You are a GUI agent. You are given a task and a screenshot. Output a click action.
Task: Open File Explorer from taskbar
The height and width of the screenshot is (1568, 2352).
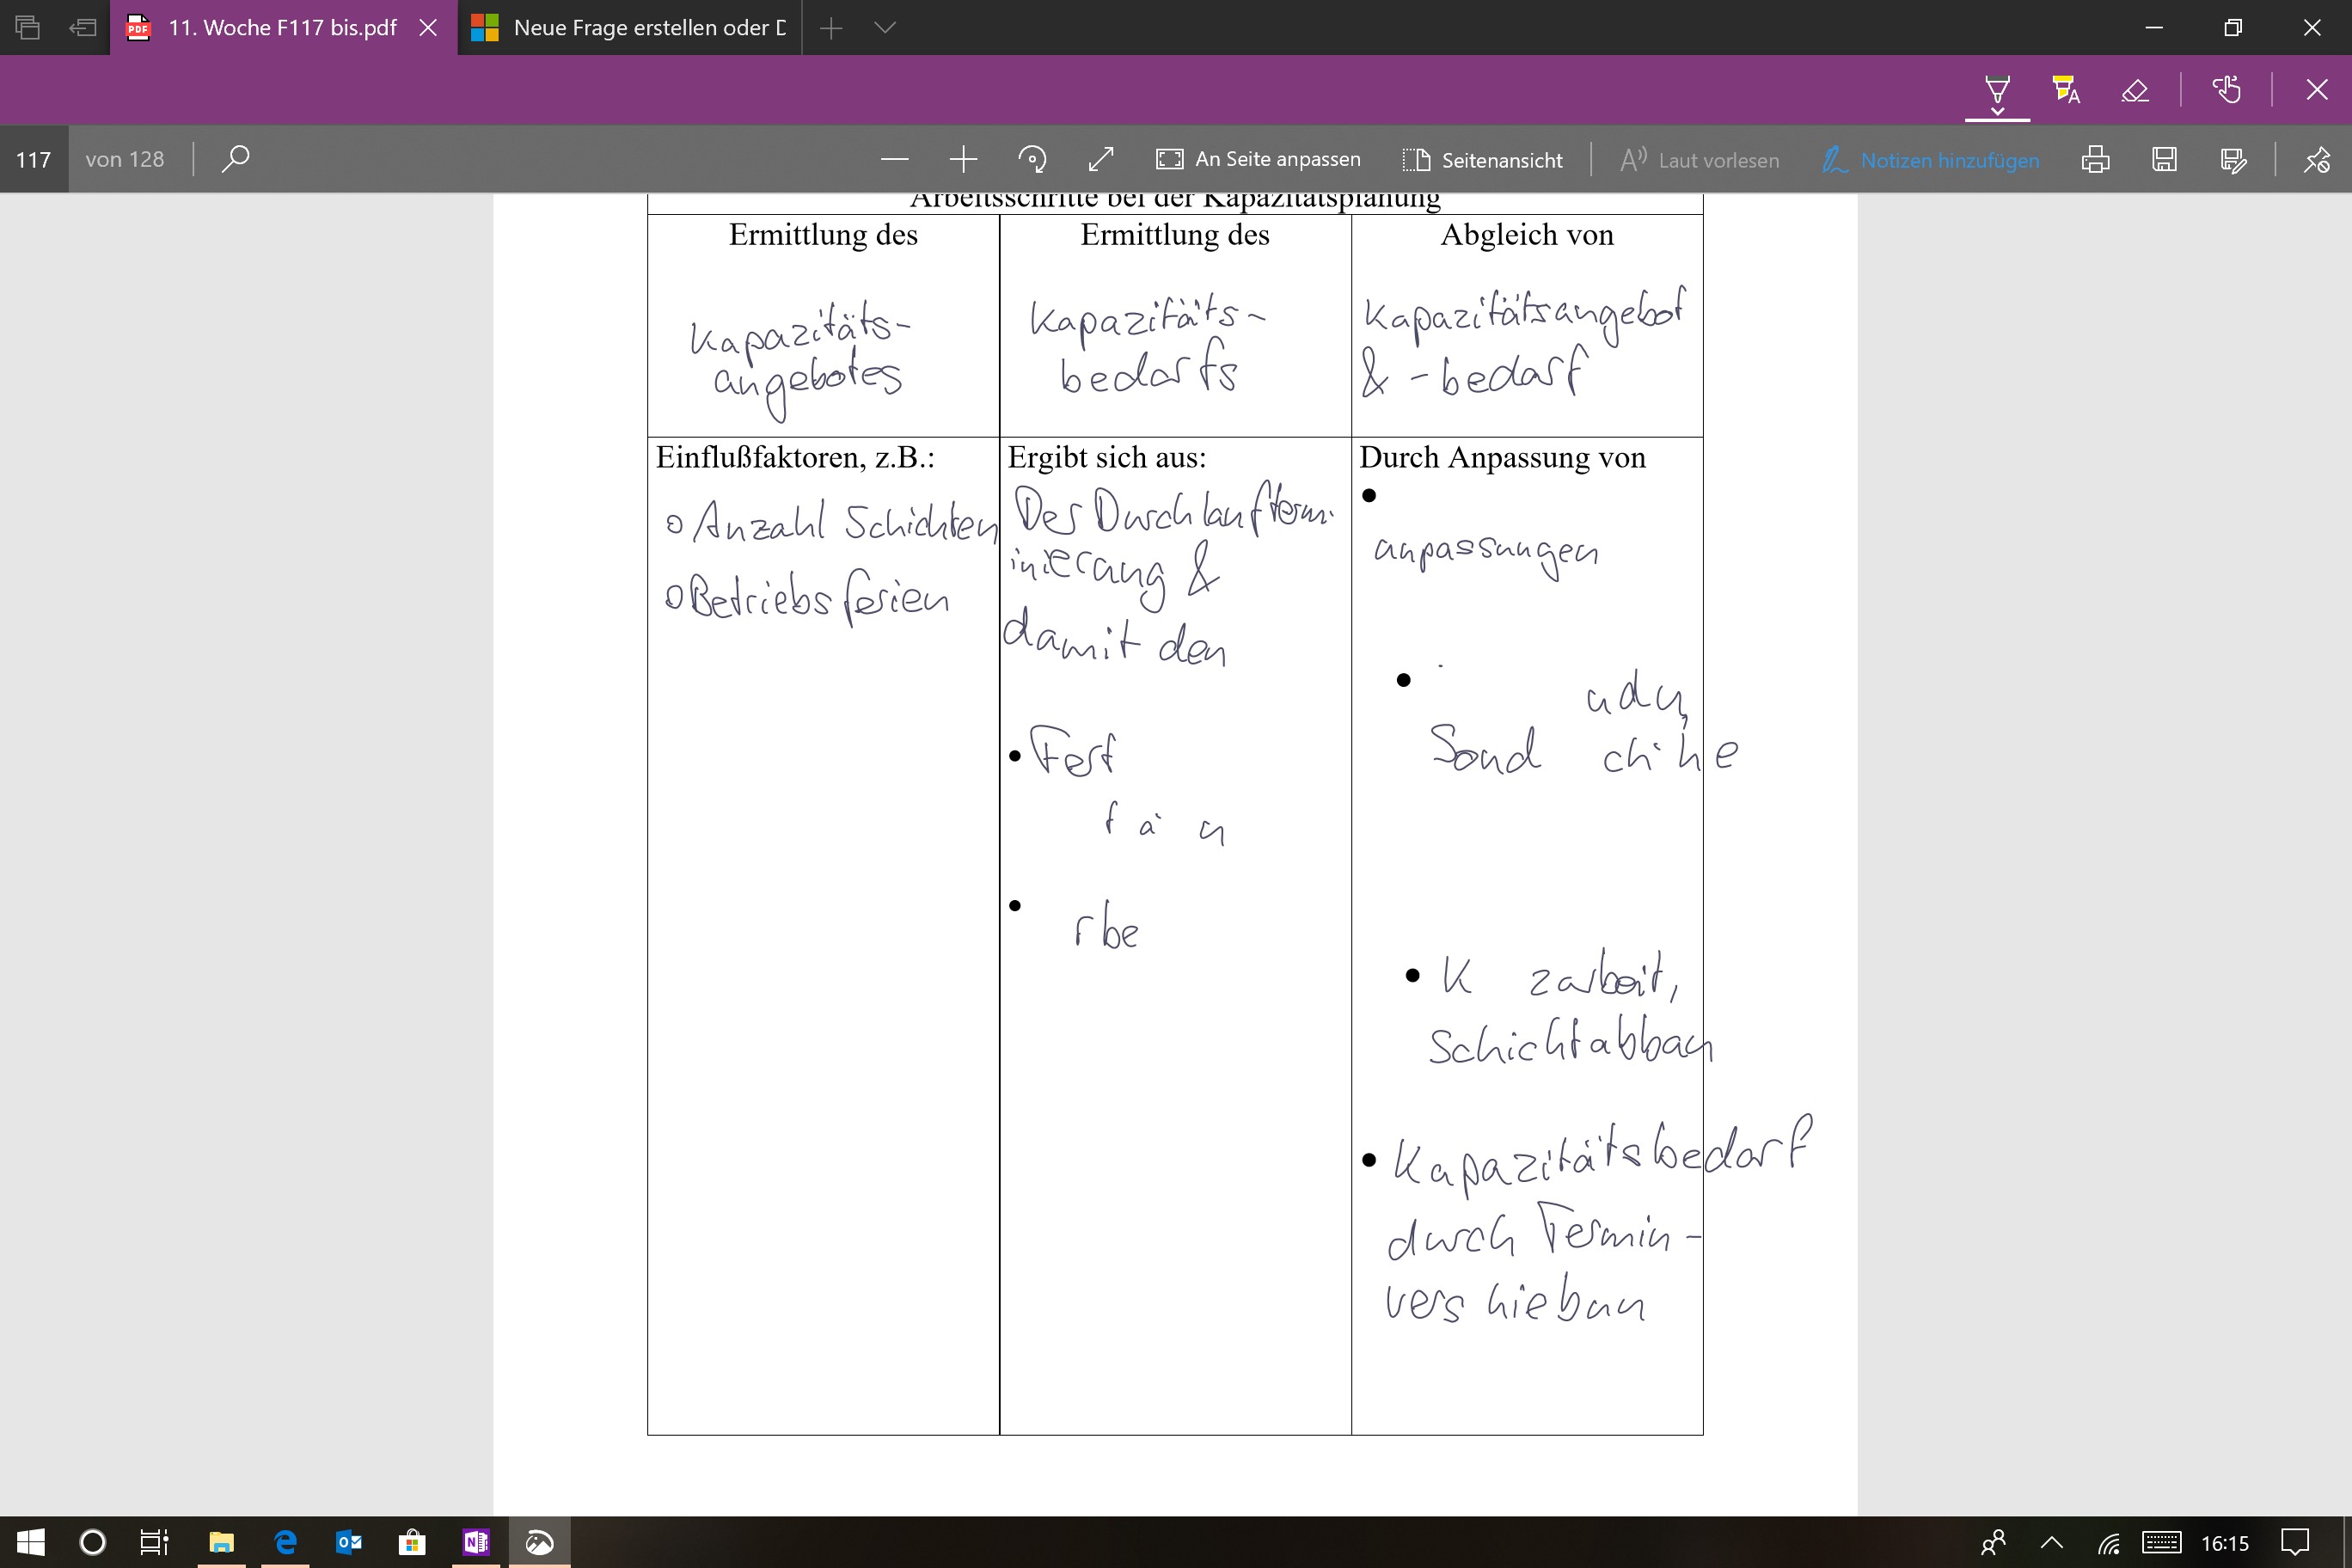click(221, 1542)
